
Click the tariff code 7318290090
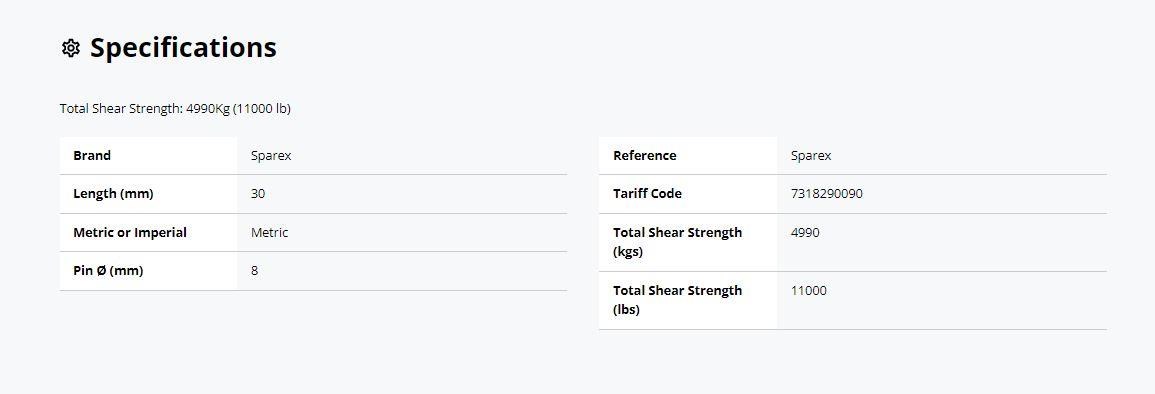click(826, 194)
